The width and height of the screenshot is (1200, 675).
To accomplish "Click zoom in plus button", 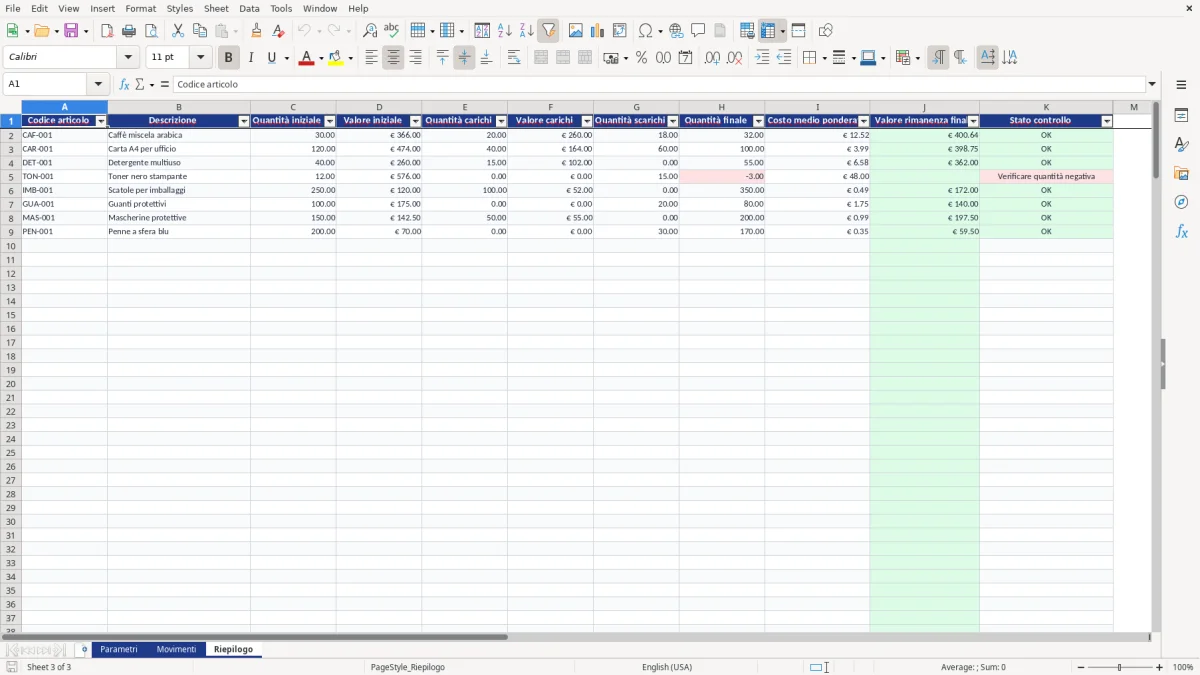I will coord(1160,667).
